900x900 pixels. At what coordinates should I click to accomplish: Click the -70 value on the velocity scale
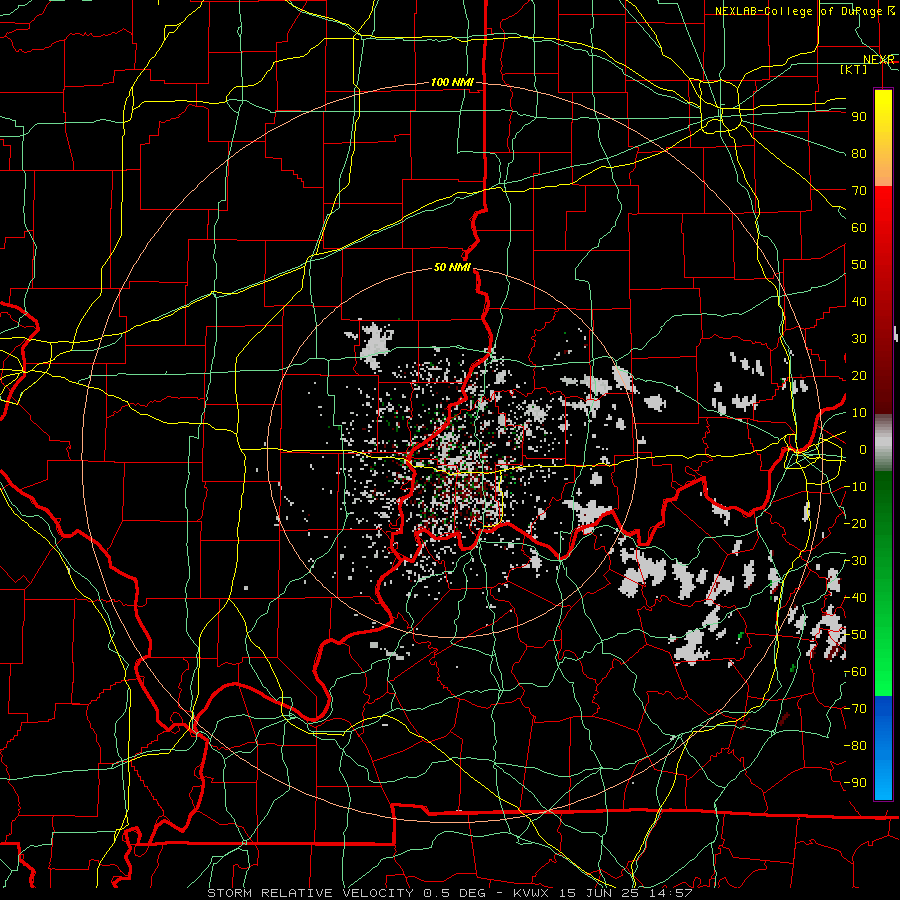(855, 709)
